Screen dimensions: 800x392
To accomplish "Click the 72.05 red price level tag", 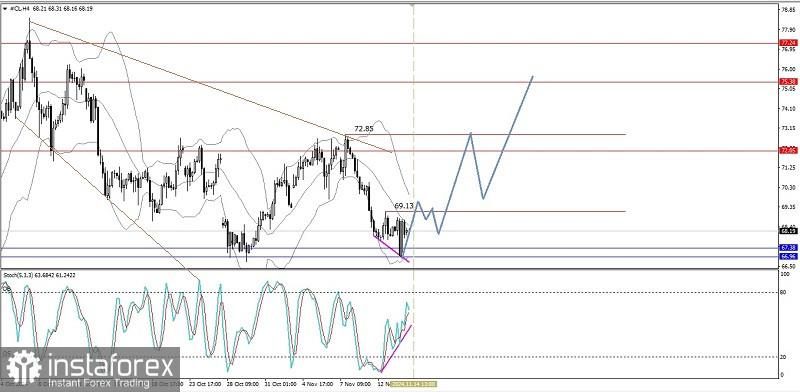I will (788, 151).
